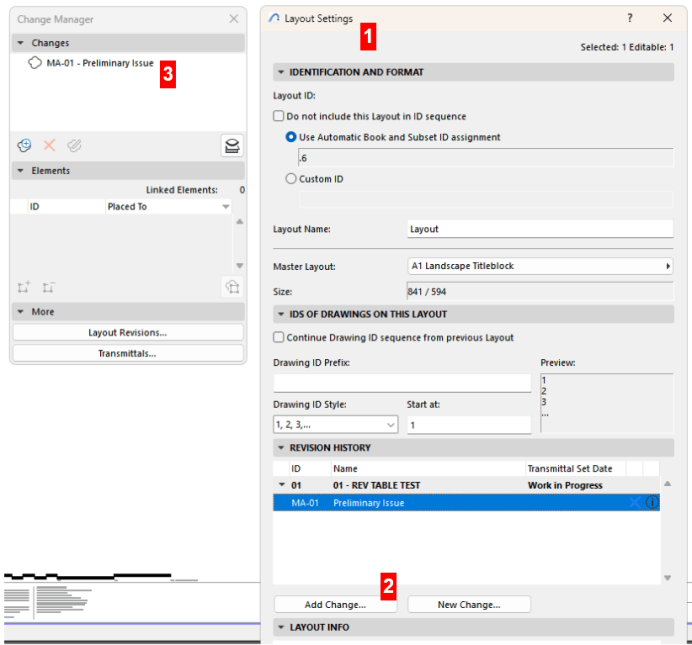Screen dimensions: 692x645
Task: Collapse the Identification and Format section
Action: pyautogui.click(x=280, y=73)
